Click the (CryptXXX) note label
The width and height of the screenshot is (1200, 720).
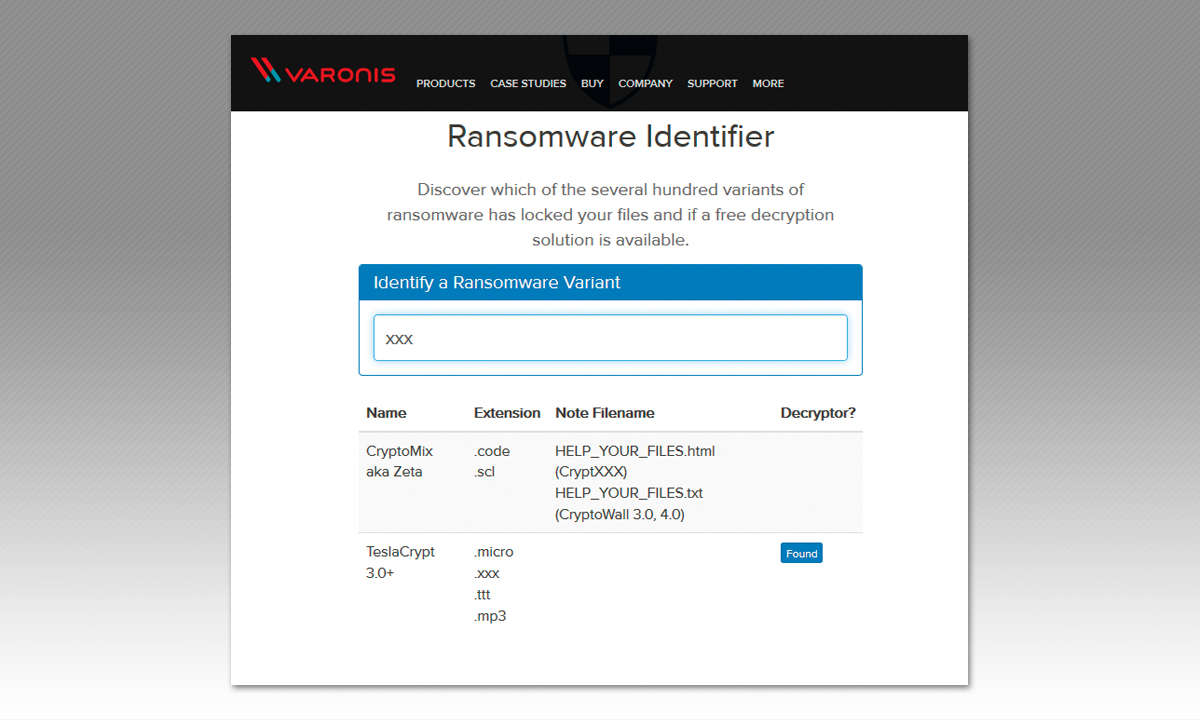pyautogui.click(x=591, y=472)
